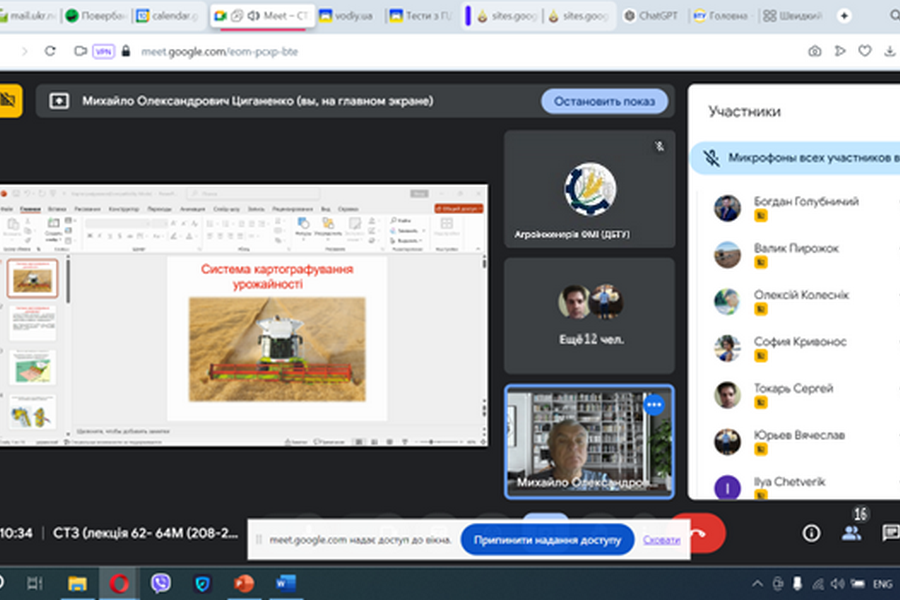Open Агроінженерія ФМІ (ДБТУ) participant tile
The width and height of the screenshot is (900, 600).
[589, 189]
